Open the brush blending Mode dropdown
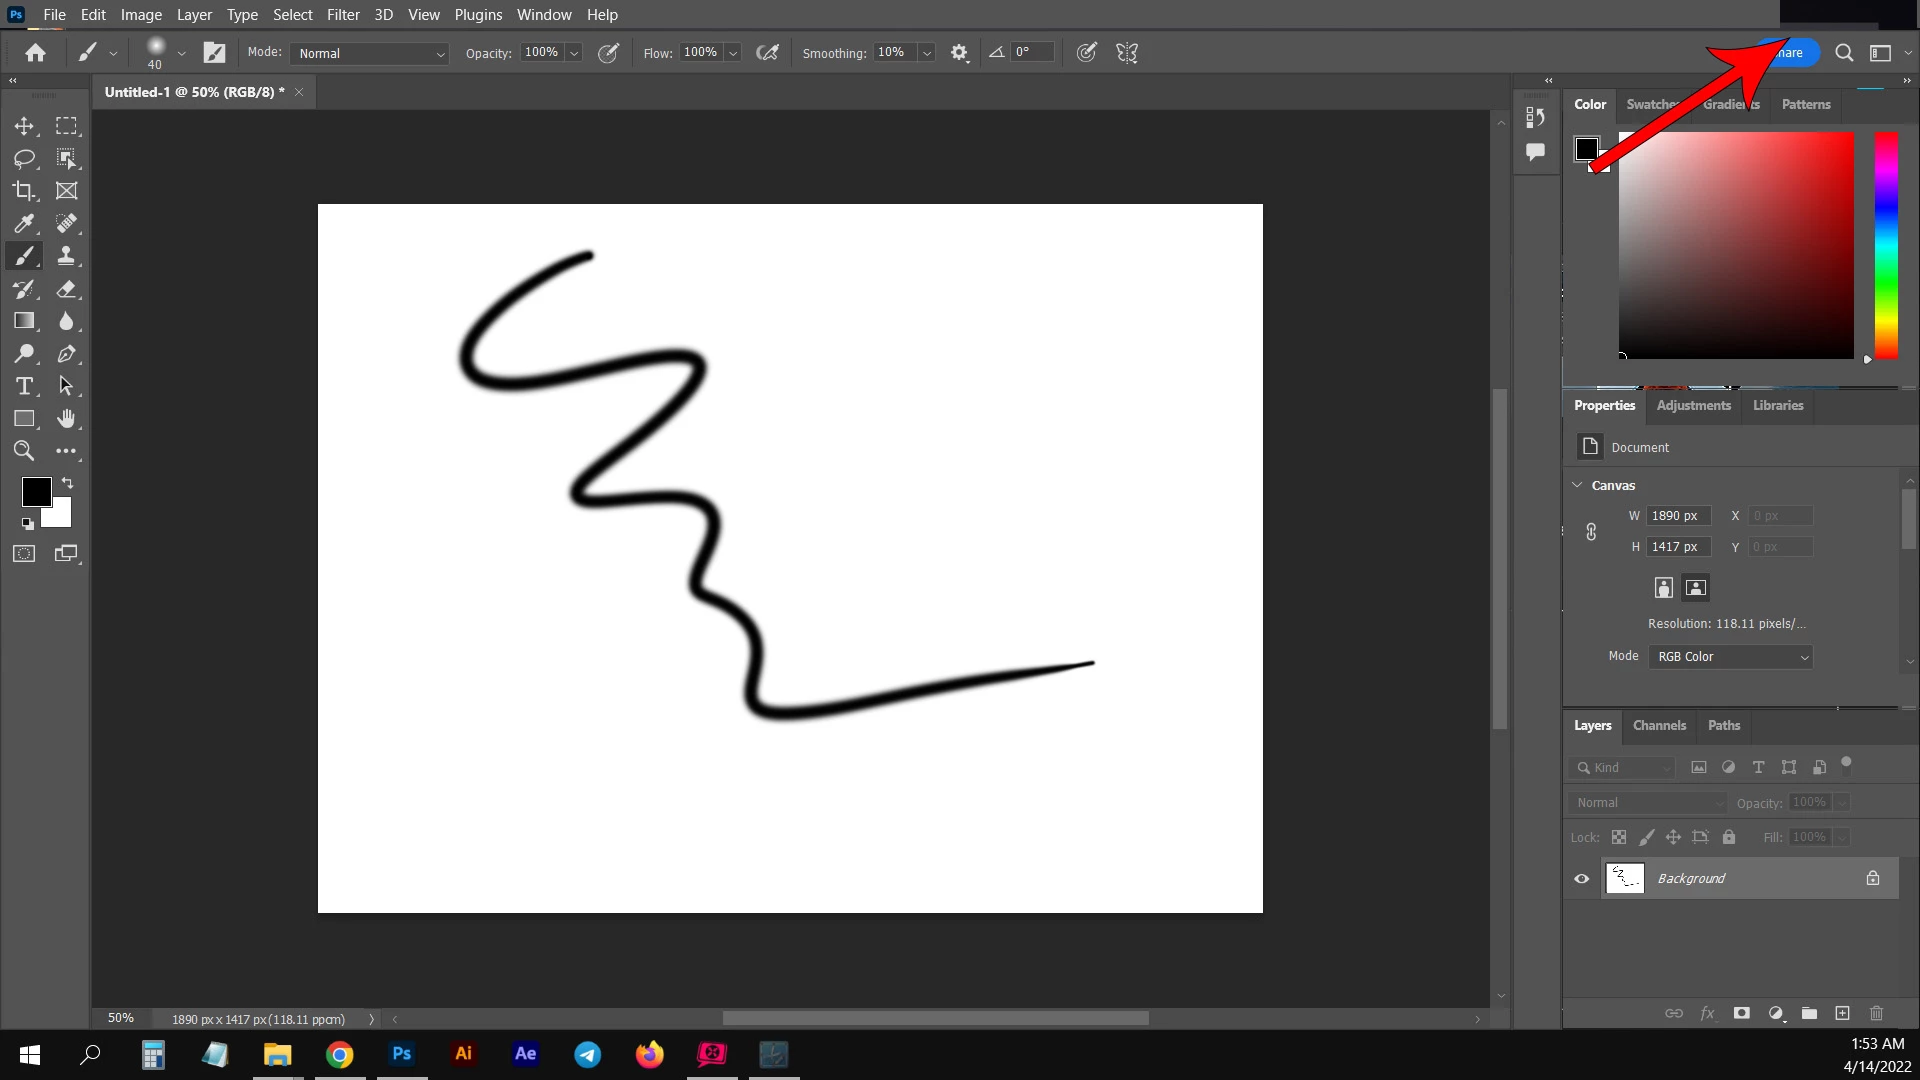This screenshot has width=1920, height=1080. click(369, 53)
